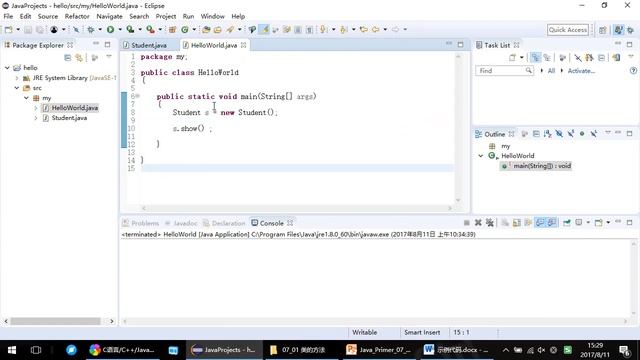
Task: Collapse the my package node
Action: (x=26, y=98)
